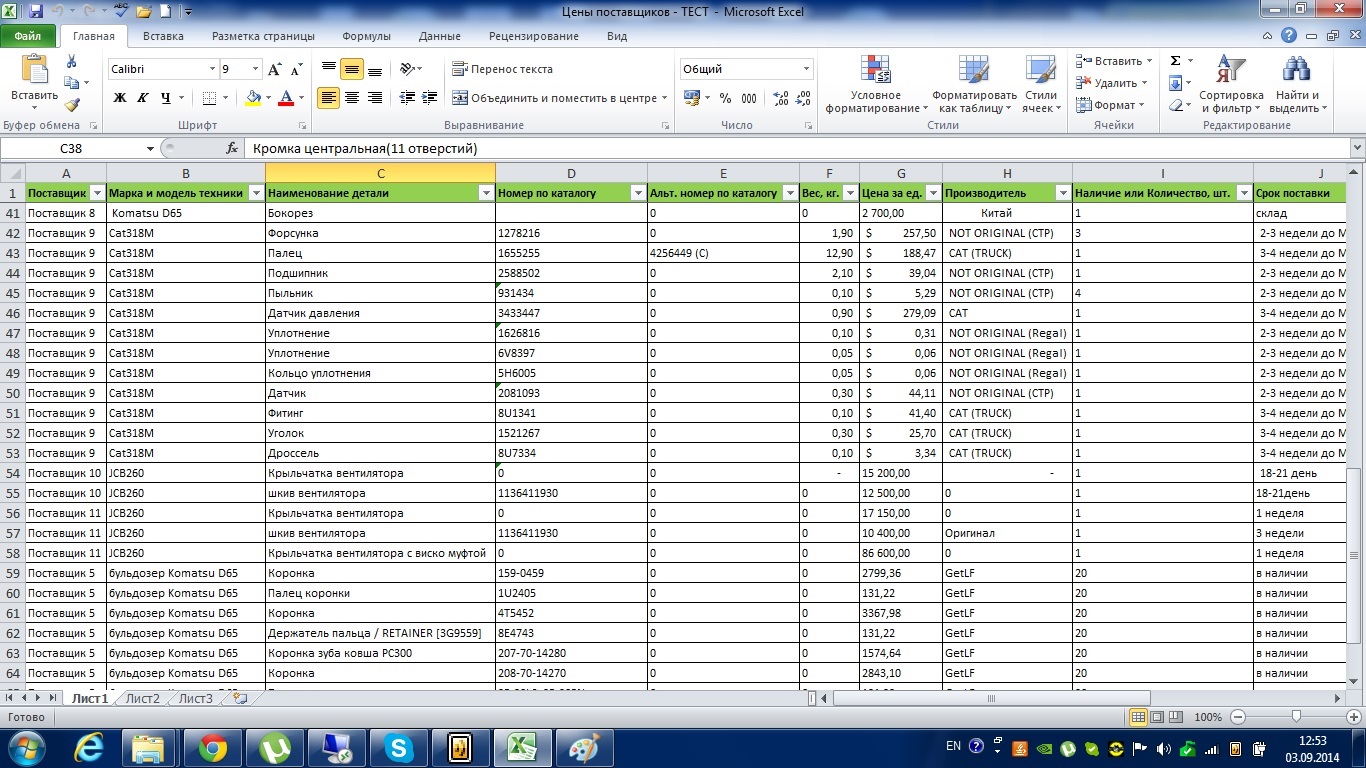Open Стили ячеек gallery
Screen dimensions: 1366x768
tap(1041, 84)
